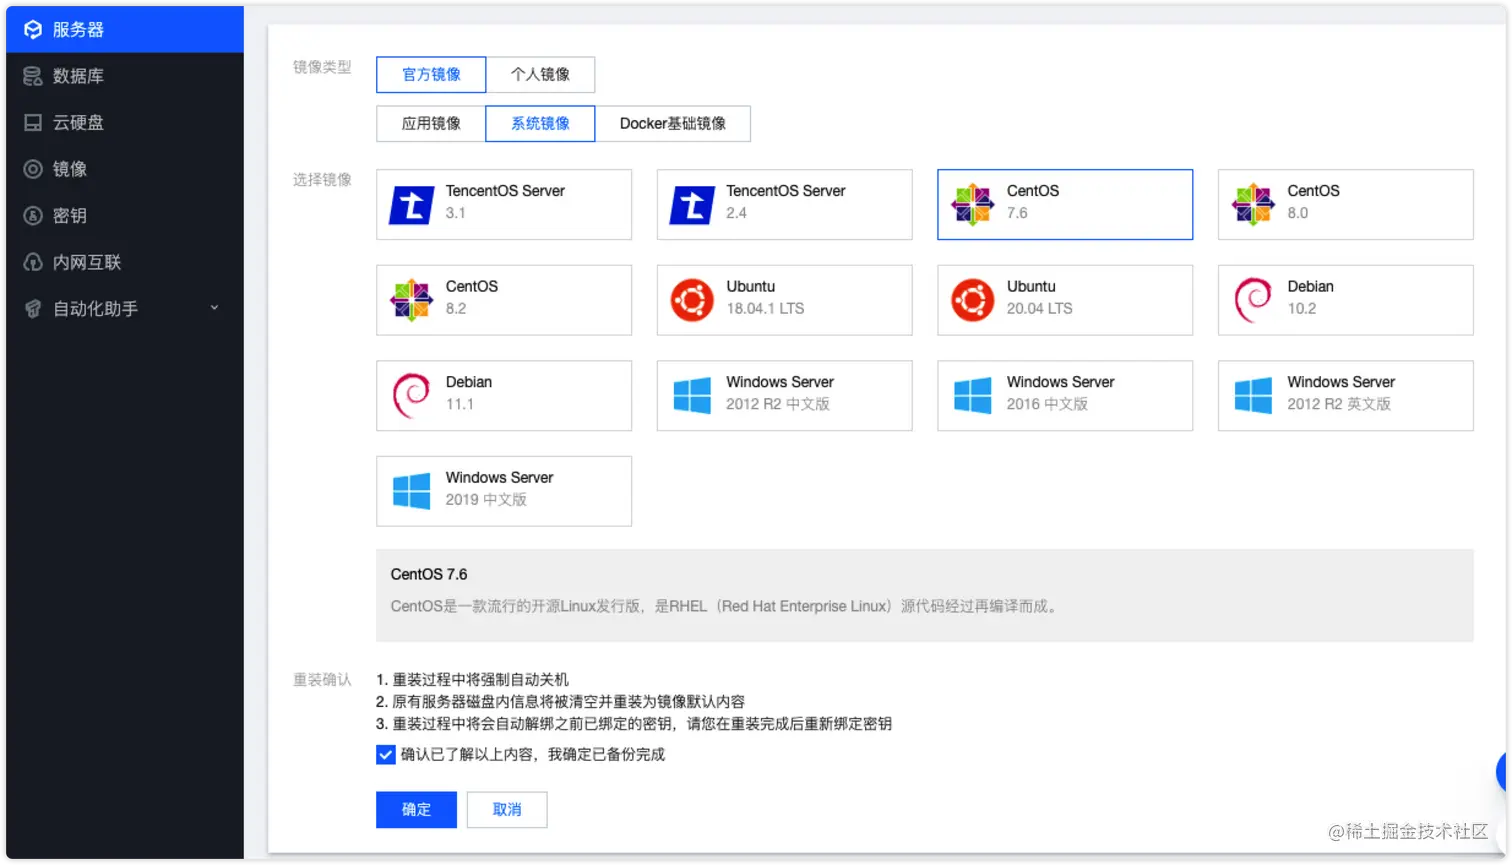Click the 云硬盘 disk icon
The image size is (1512, 865).
pyautogui.click(x=33, y=123)
